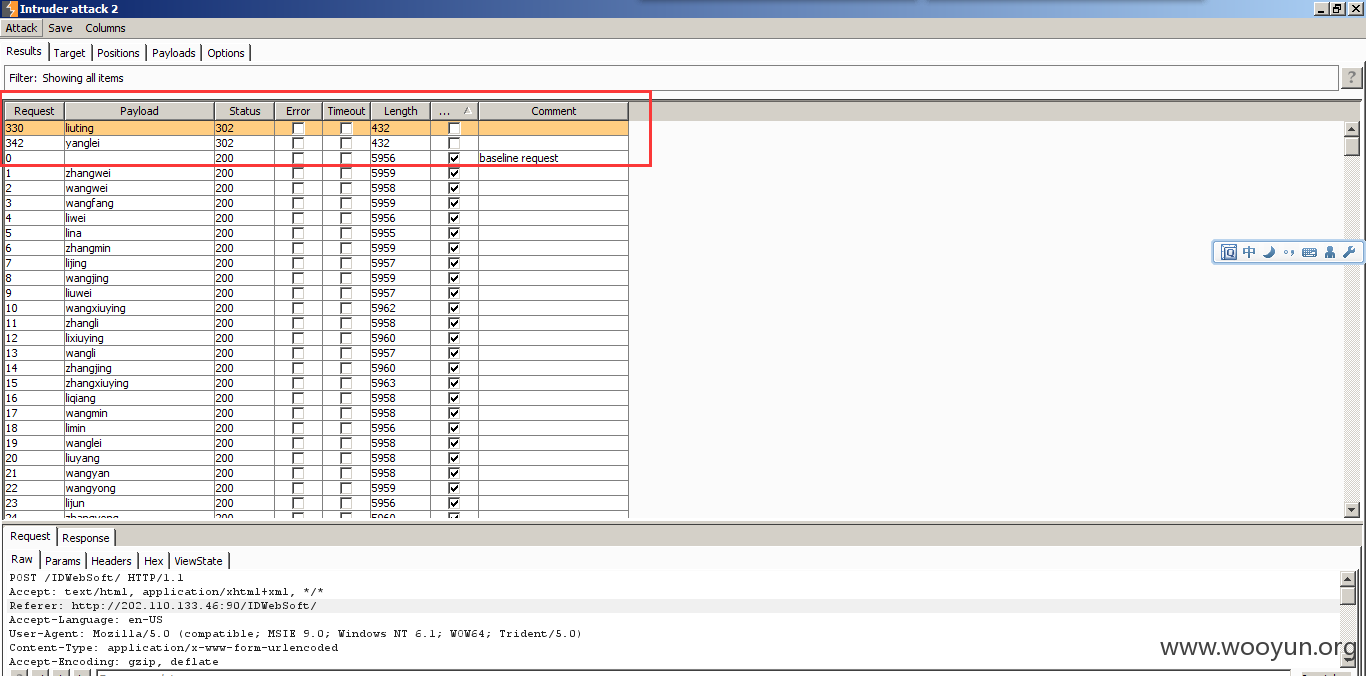
Task: Click the Sogou IME logo icon
Action: [x=1229, y=252]
